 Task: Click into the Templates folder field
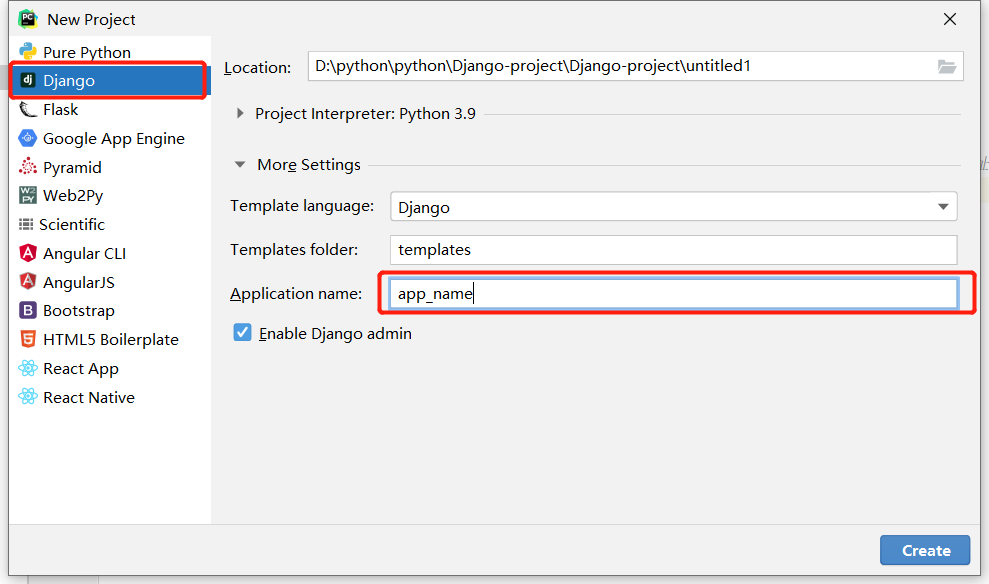coord(672,250)
